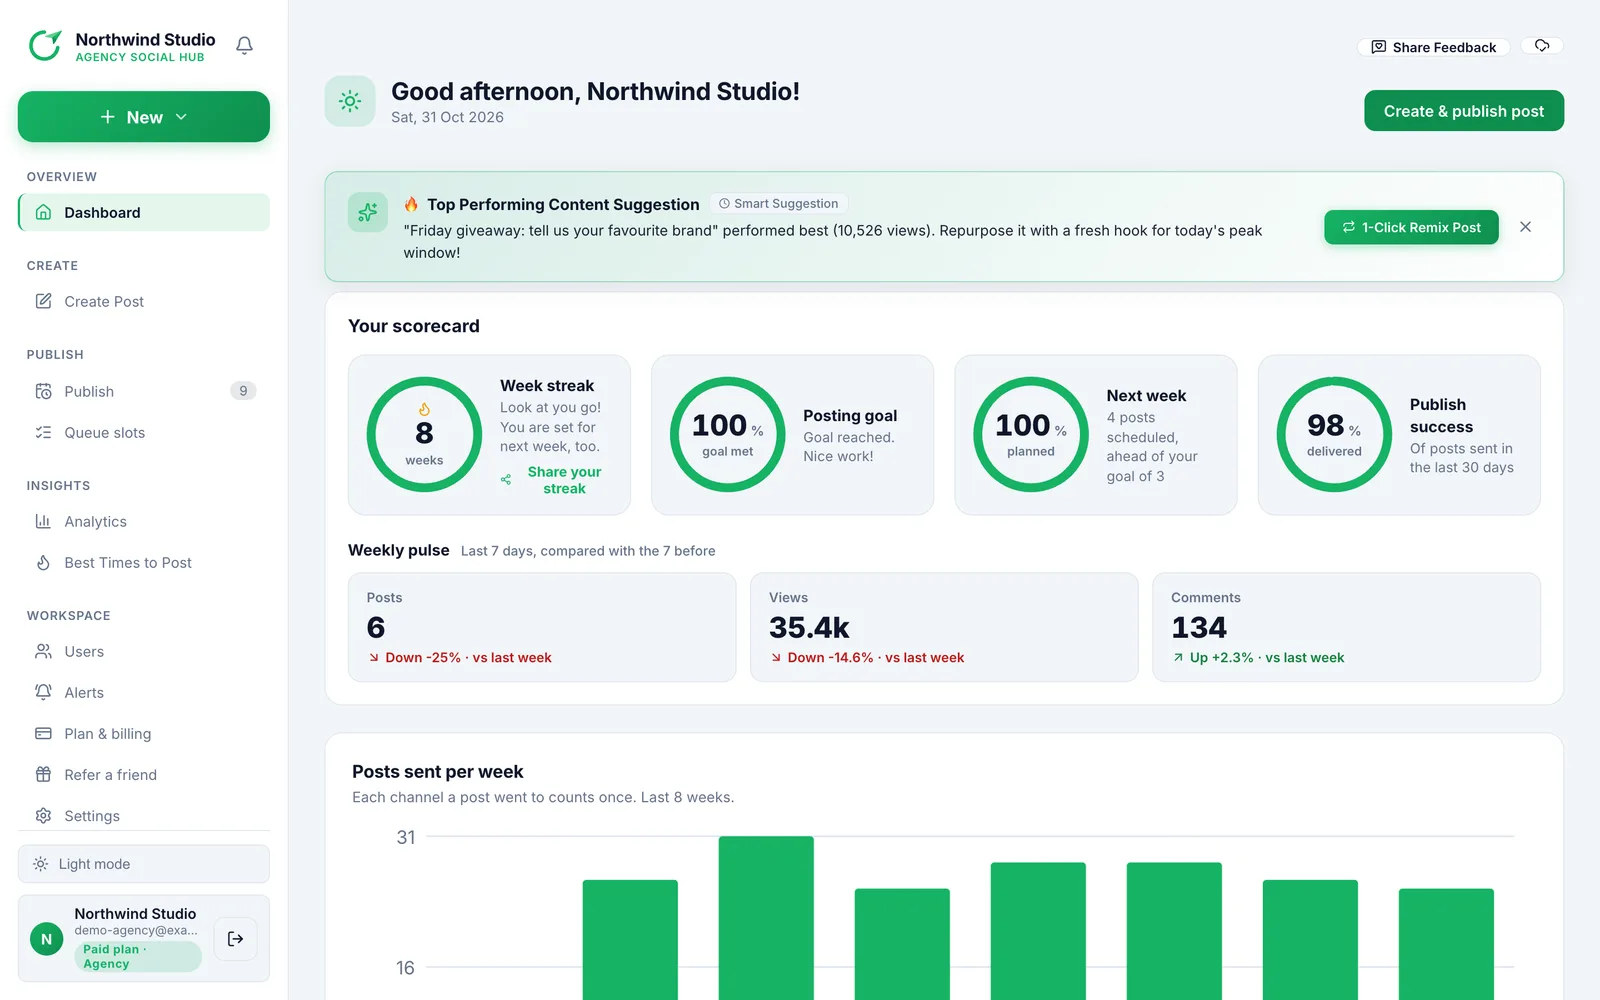The image size is (1600, 1000).
Task: Click "Up +2.3% · vs last week" text
Action: 1266,657
